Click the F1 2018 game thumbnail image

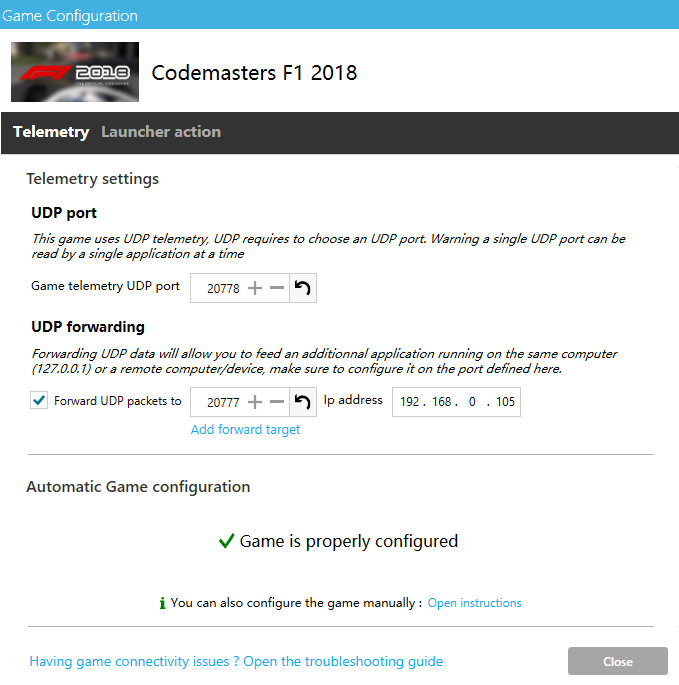click(x=75, y=72)
